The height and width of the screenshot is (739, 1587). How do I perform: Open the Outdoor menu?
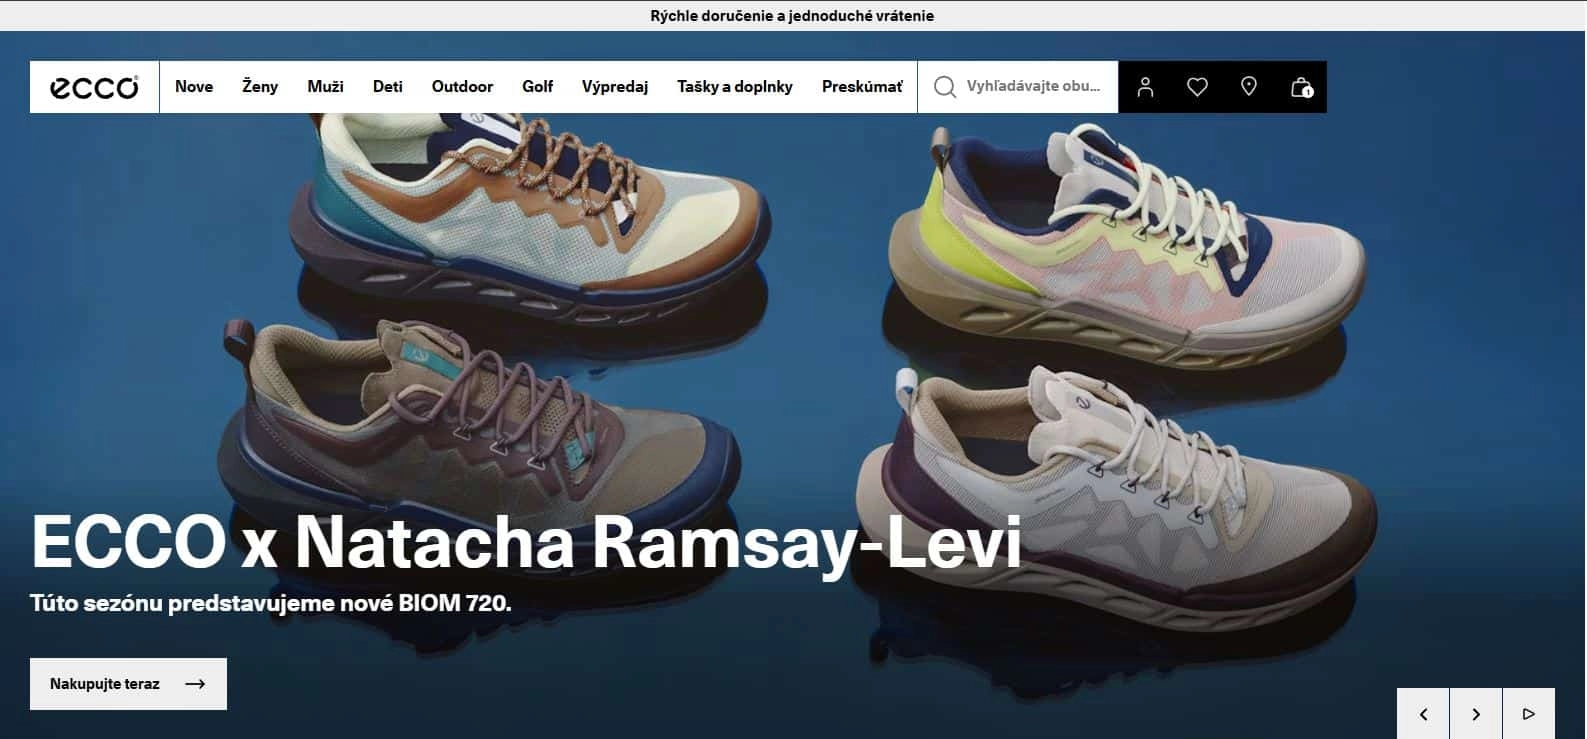[462, 87]
